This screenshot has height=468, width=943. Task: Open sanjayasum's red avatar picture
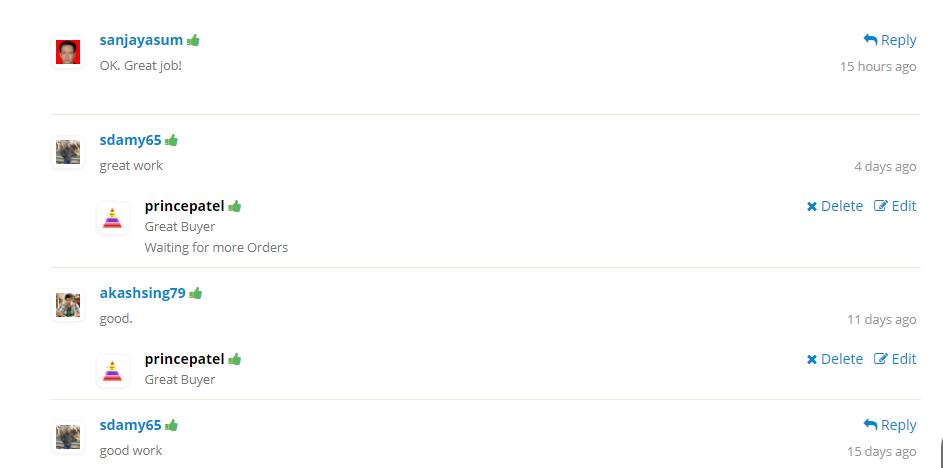coord(68,52)
